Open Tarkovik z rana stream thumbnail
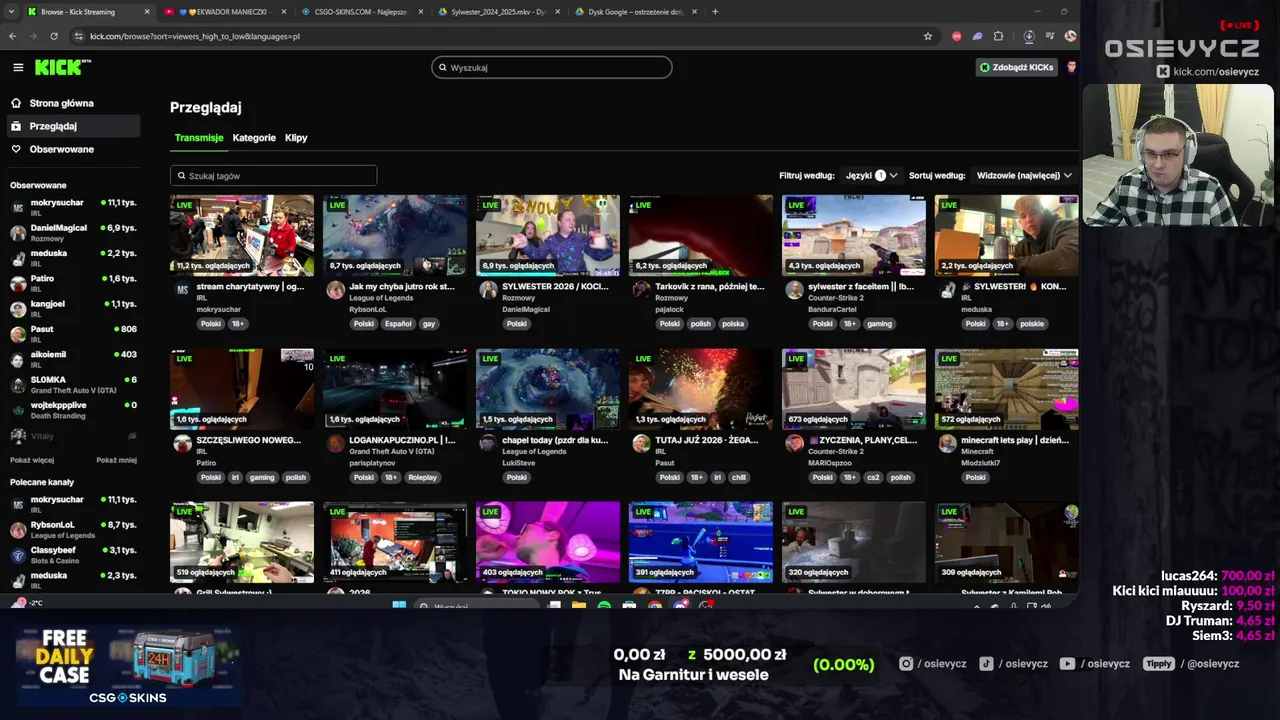This screenshot has width=1280, height=720. [701, 235]
